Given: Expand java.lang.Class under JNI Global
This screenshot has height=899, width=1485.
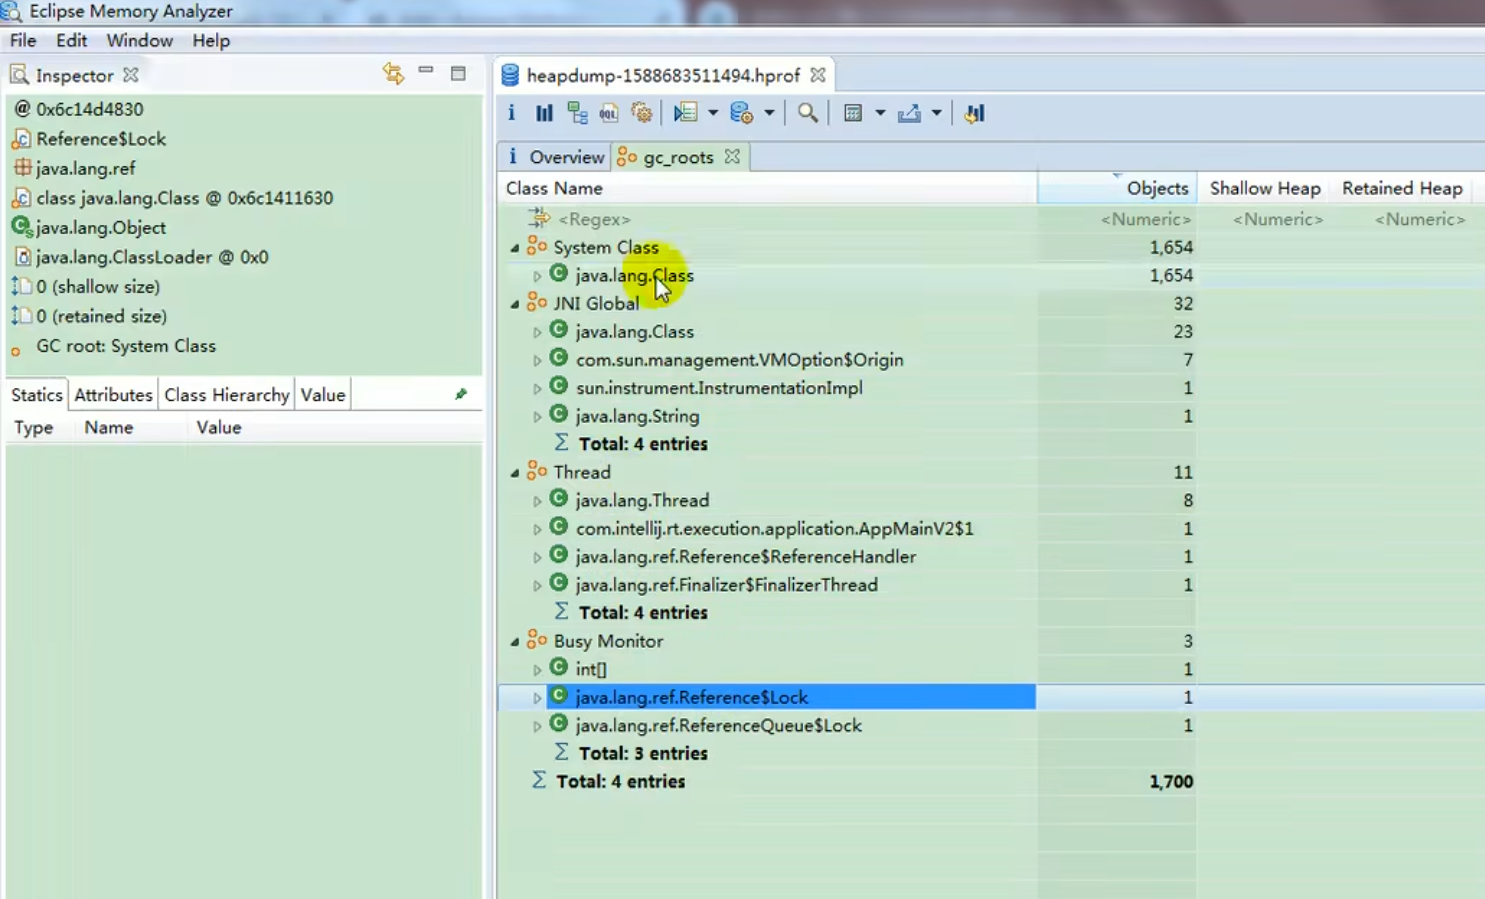Looking at the screenshot, I should click(x=537, y=332).
